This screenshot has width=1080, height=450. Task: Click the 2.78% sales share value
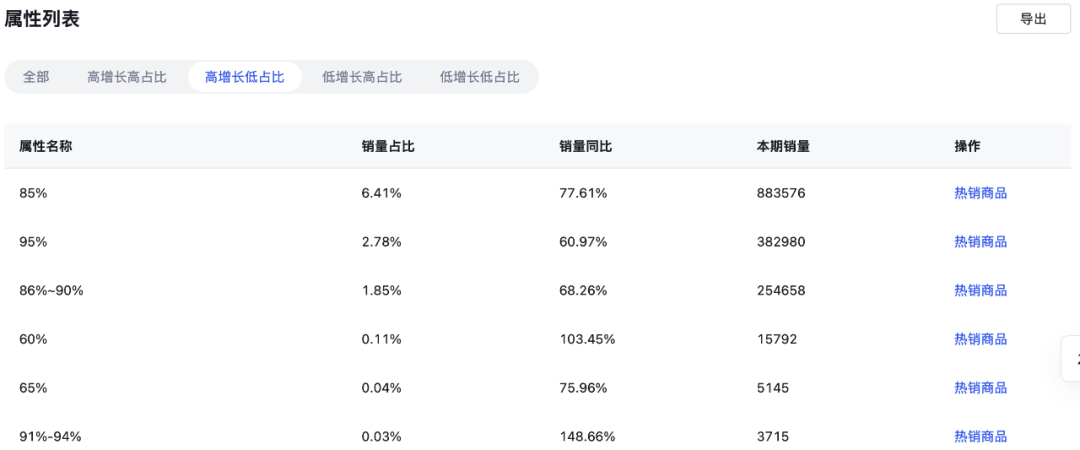click(382, 242)
